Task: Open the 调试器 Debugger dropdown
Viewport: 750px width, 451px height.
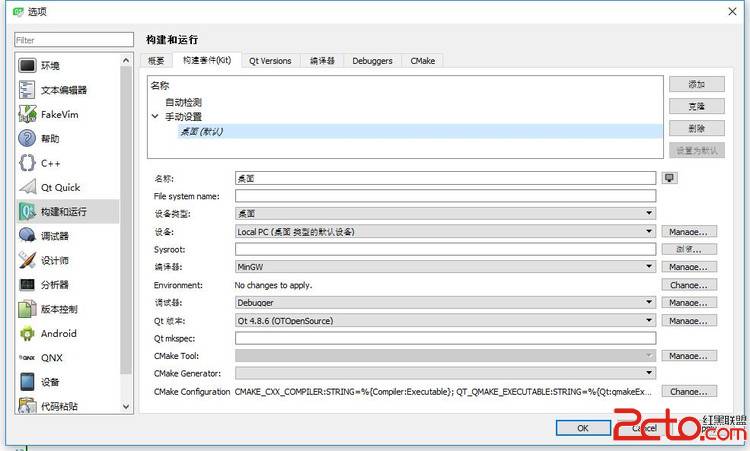Action: [445, 302]
